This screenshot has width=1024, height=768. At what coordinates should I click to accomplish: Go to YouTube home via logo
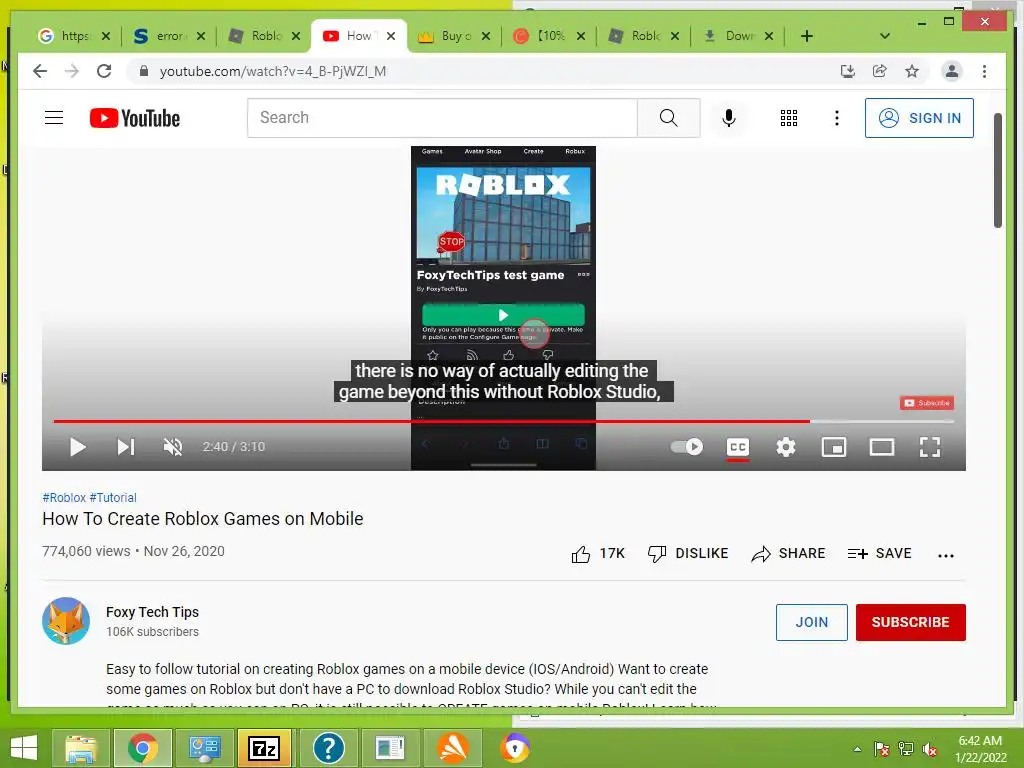[135, 118]
